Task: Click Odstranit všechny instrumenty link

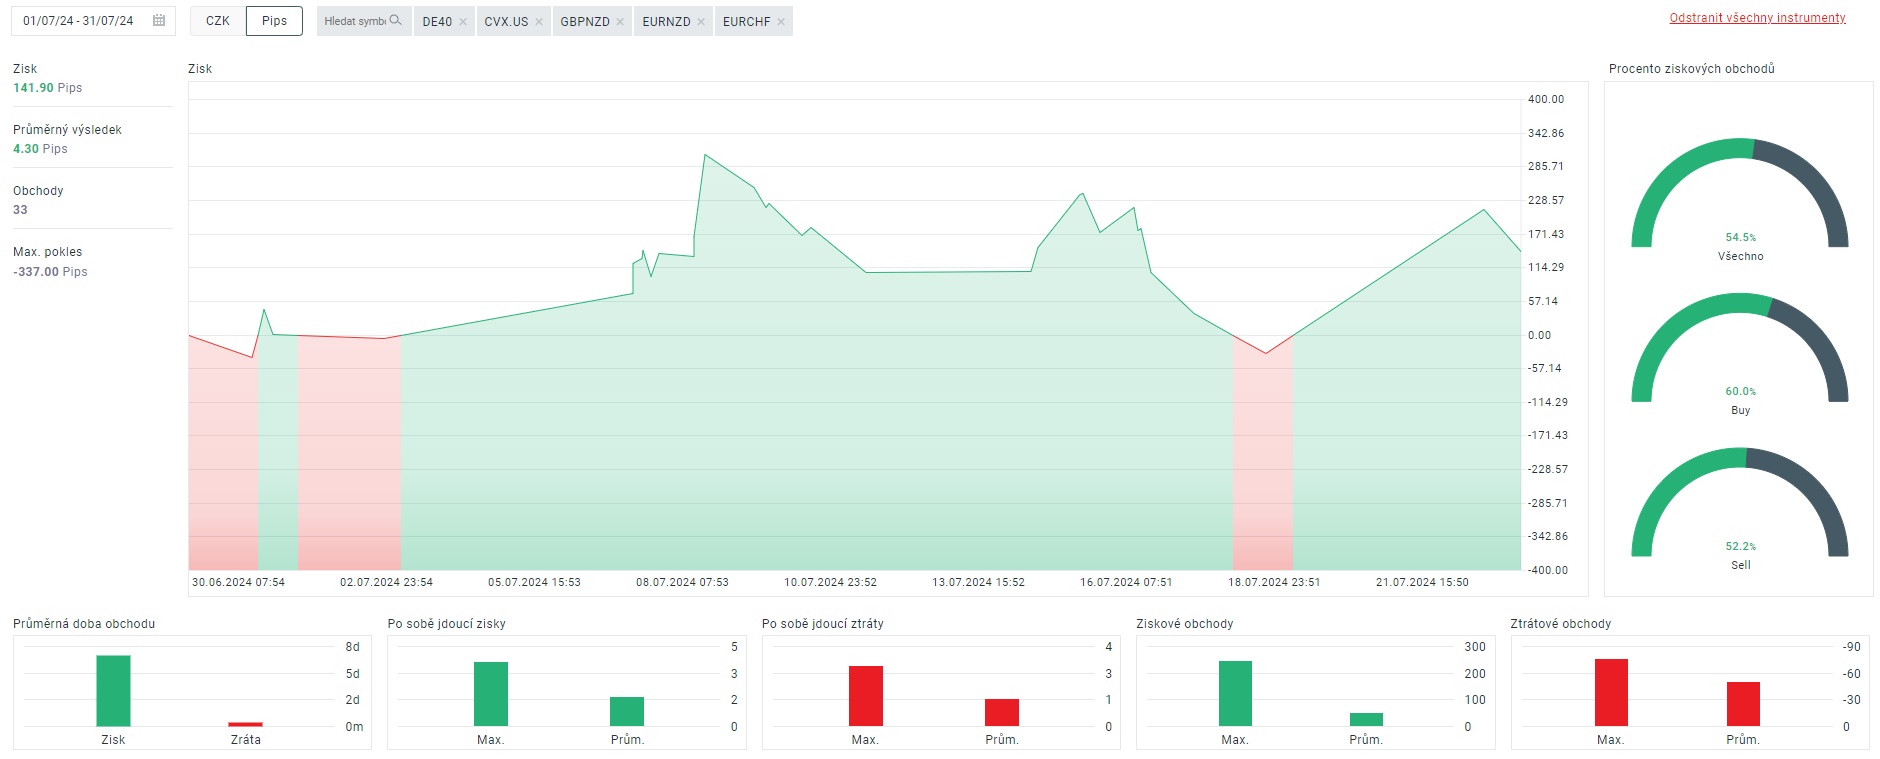Action: [1757, 18]
